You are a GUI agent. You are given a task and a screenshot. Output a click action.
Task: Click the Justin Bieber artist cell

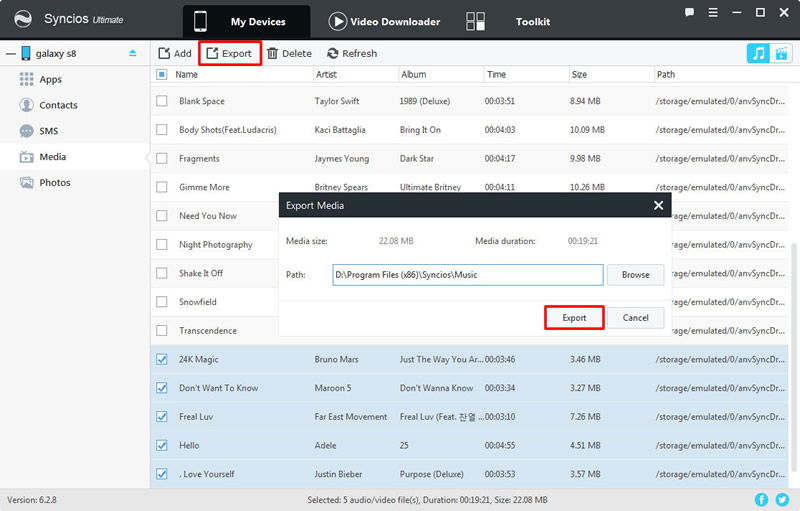tap(338, 474)
